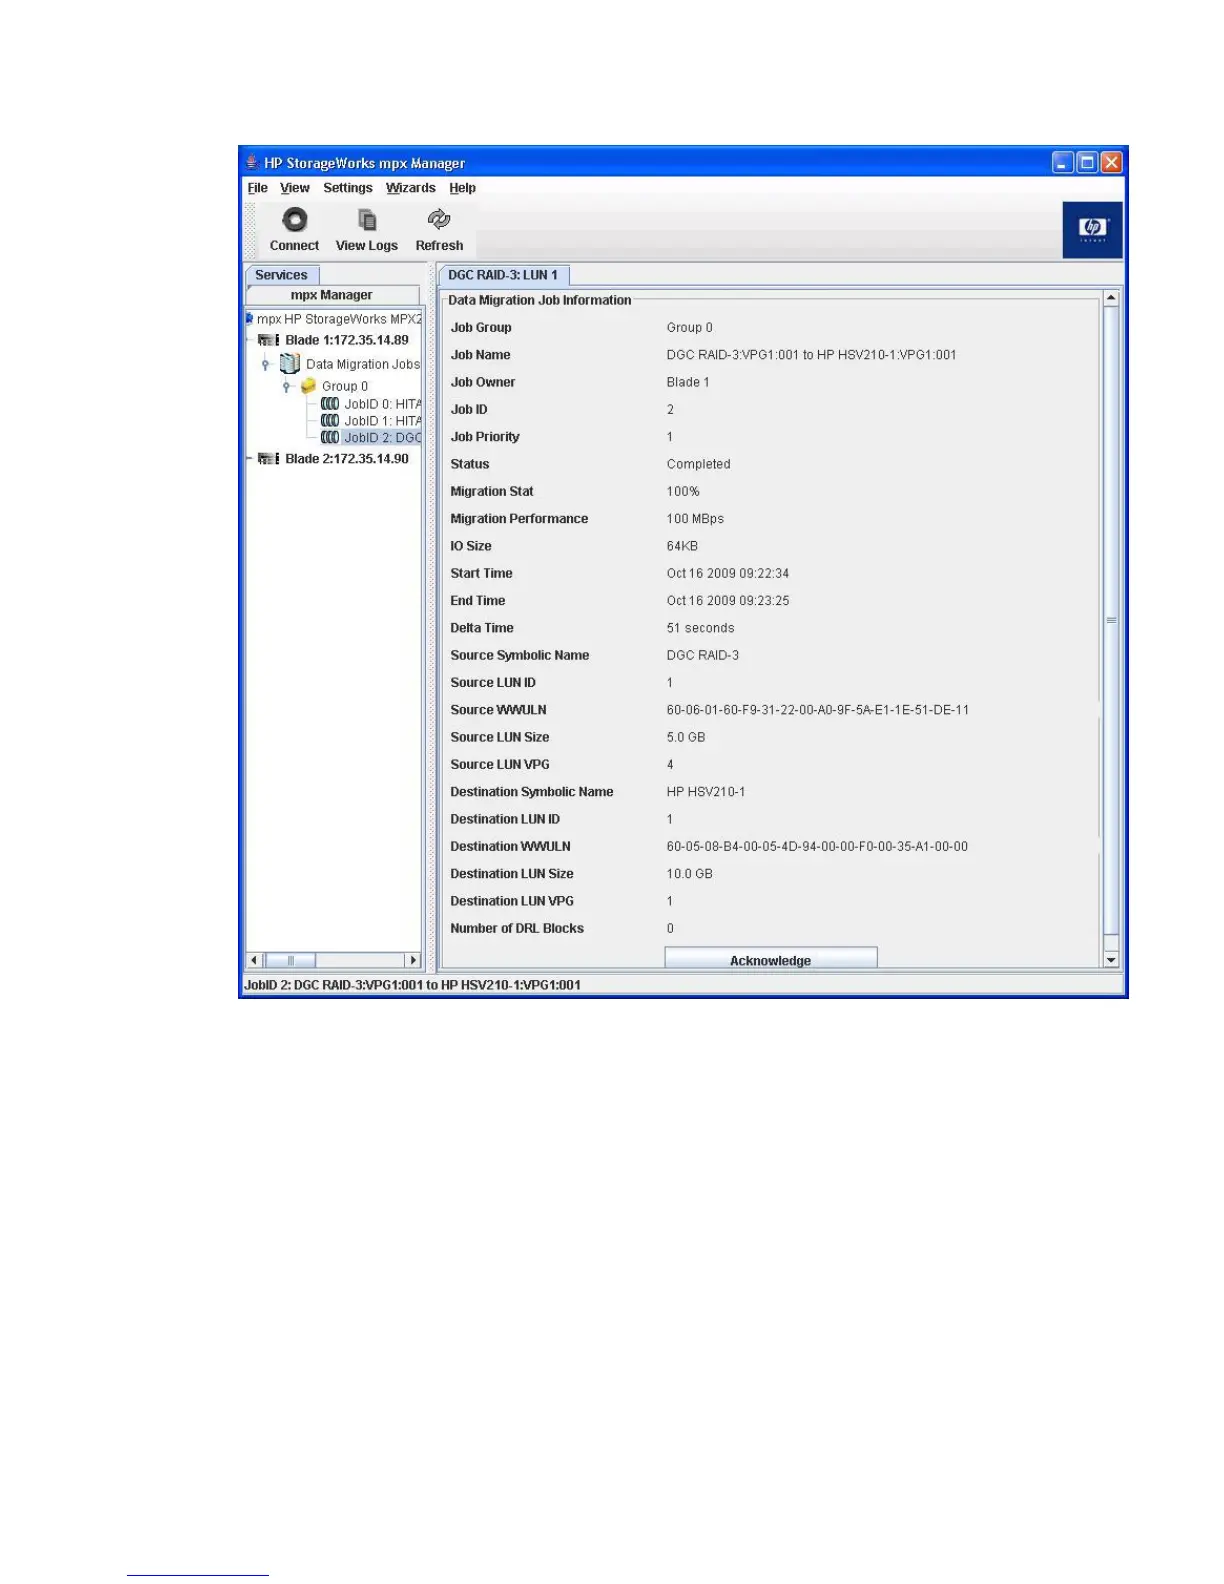Click the Source WWULN value starting 60-06-01-60
Screen dimensions: 1224x1584
click(818, 710)
